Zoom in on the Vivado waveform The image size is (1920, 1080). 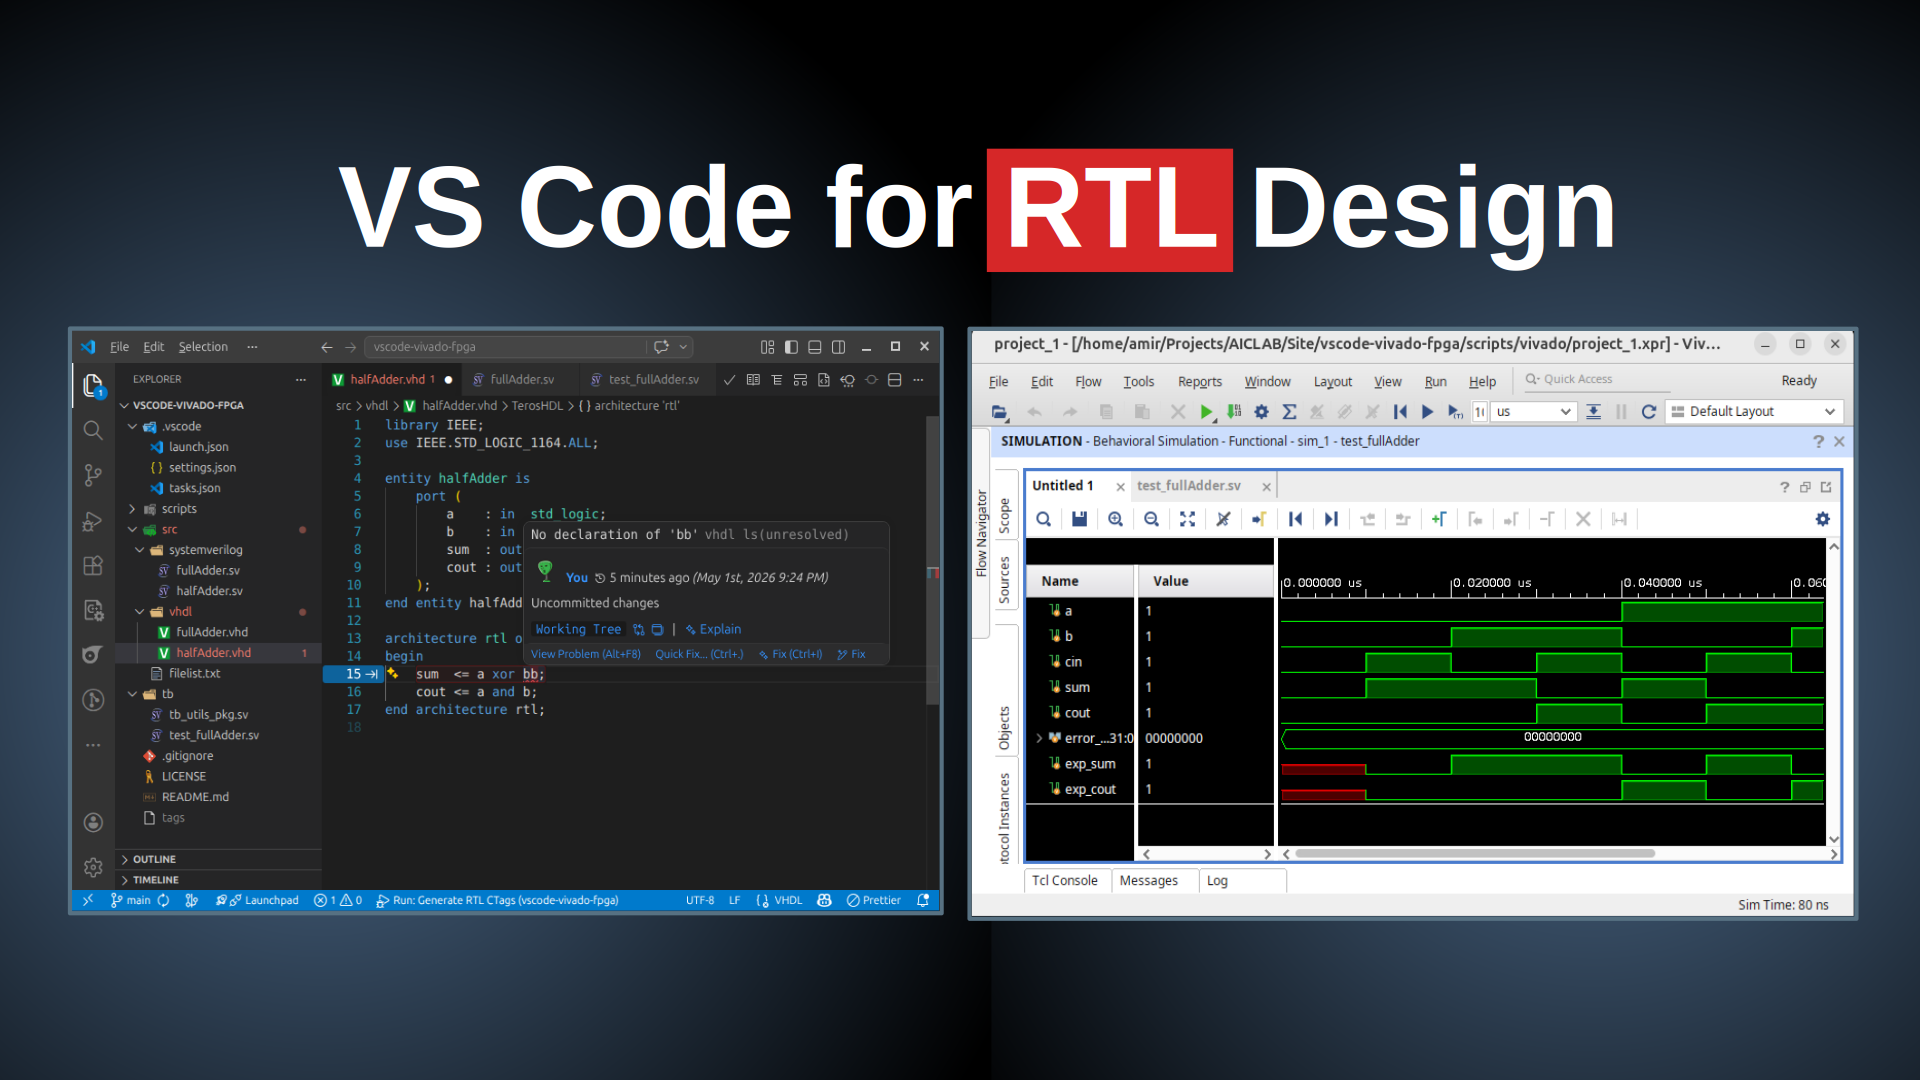click(x=1115, y=519)
